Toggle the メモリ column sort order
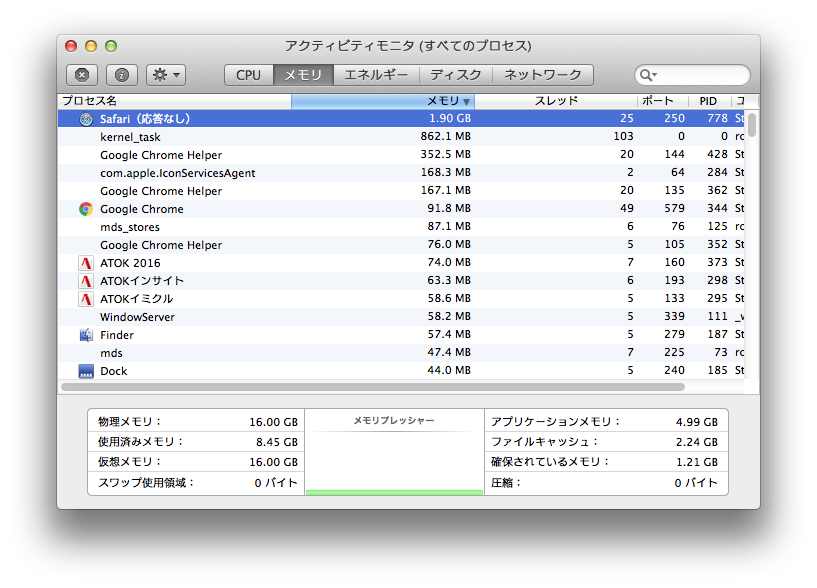 383,101
